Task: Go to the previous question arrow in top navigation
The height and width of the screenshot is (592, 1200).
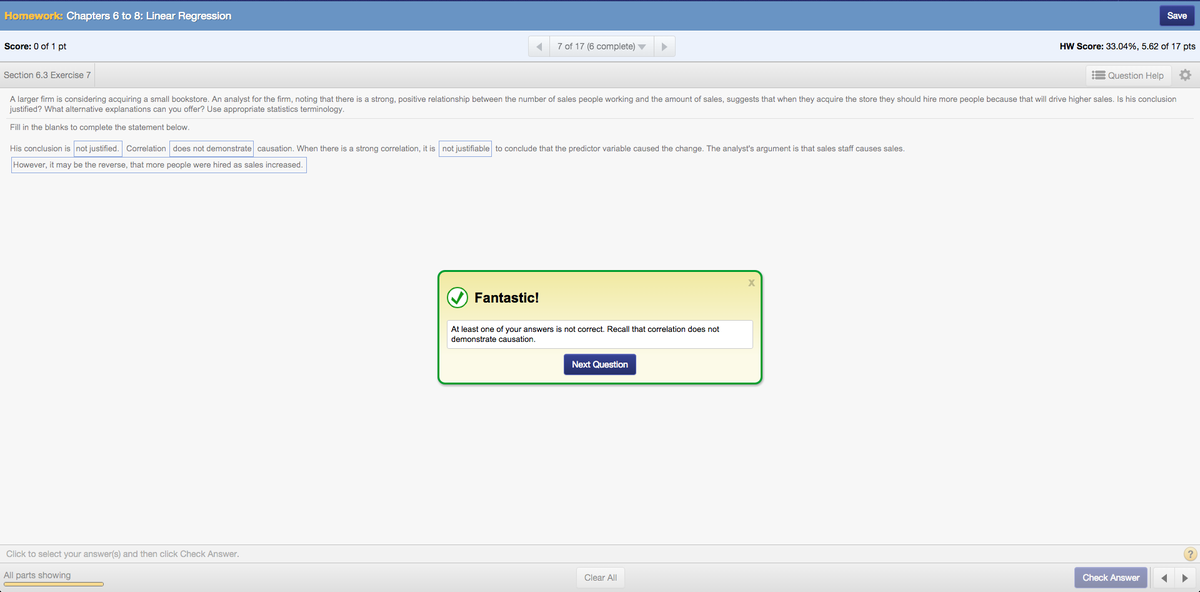Action: pyautogui.click(x=539, y=47)
